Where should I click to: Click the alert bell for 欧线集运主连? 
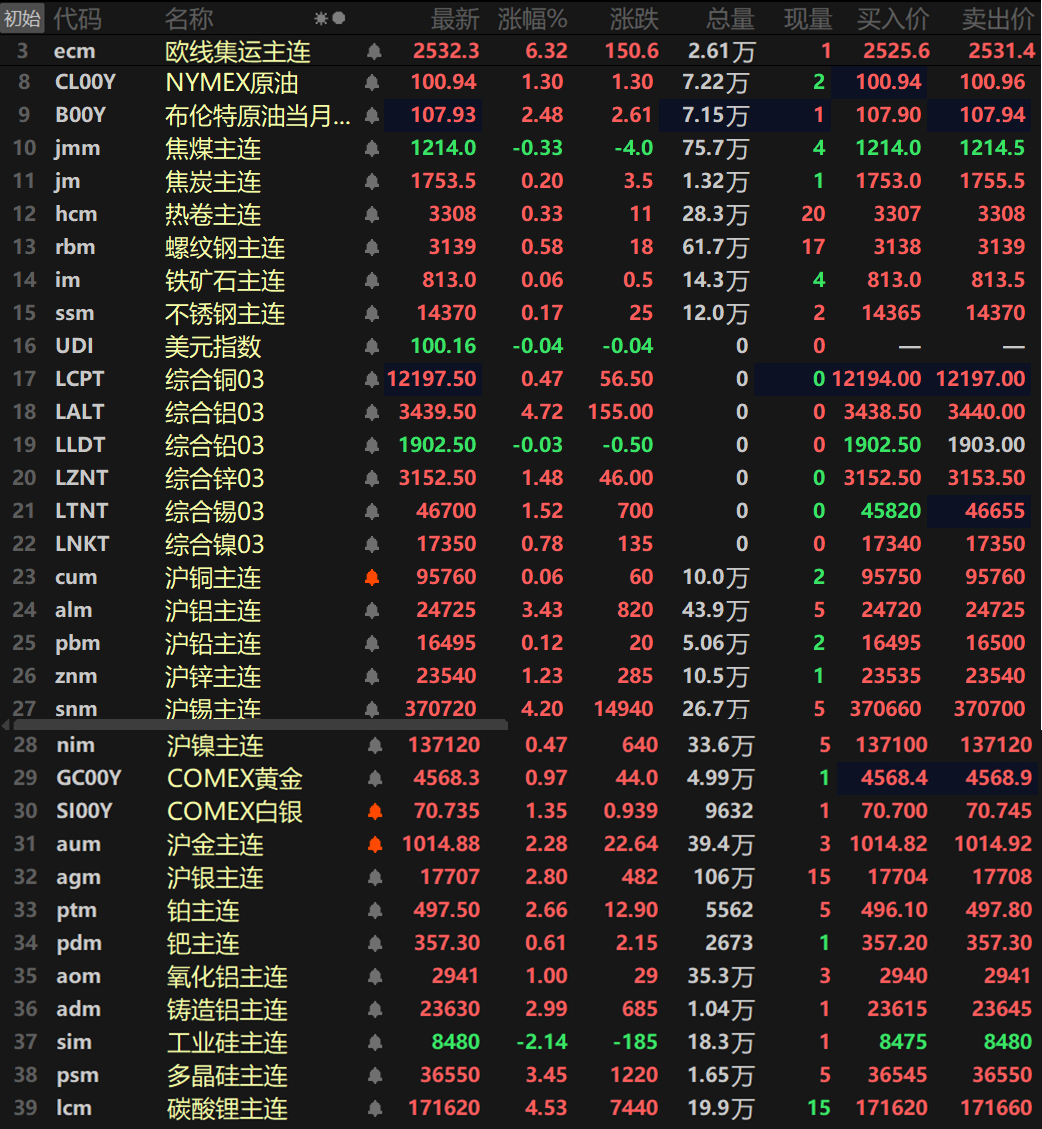(x=373, y=50)
